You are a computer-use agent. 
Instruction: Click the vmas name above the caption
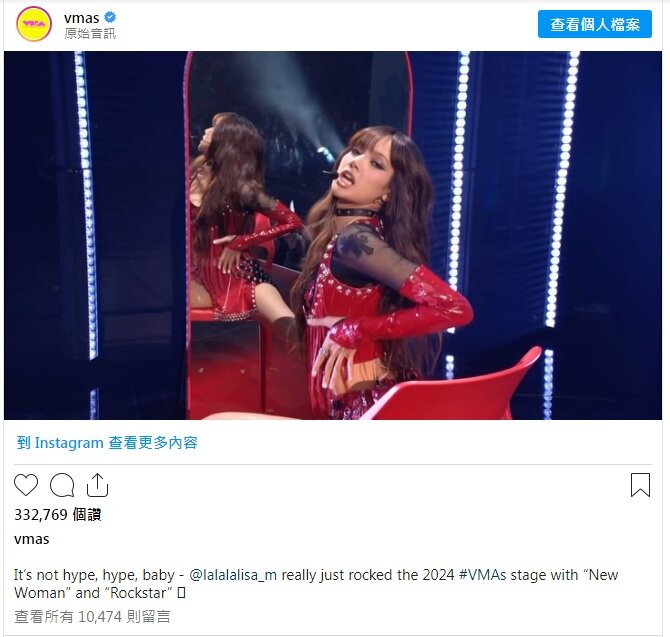point(32,539)
